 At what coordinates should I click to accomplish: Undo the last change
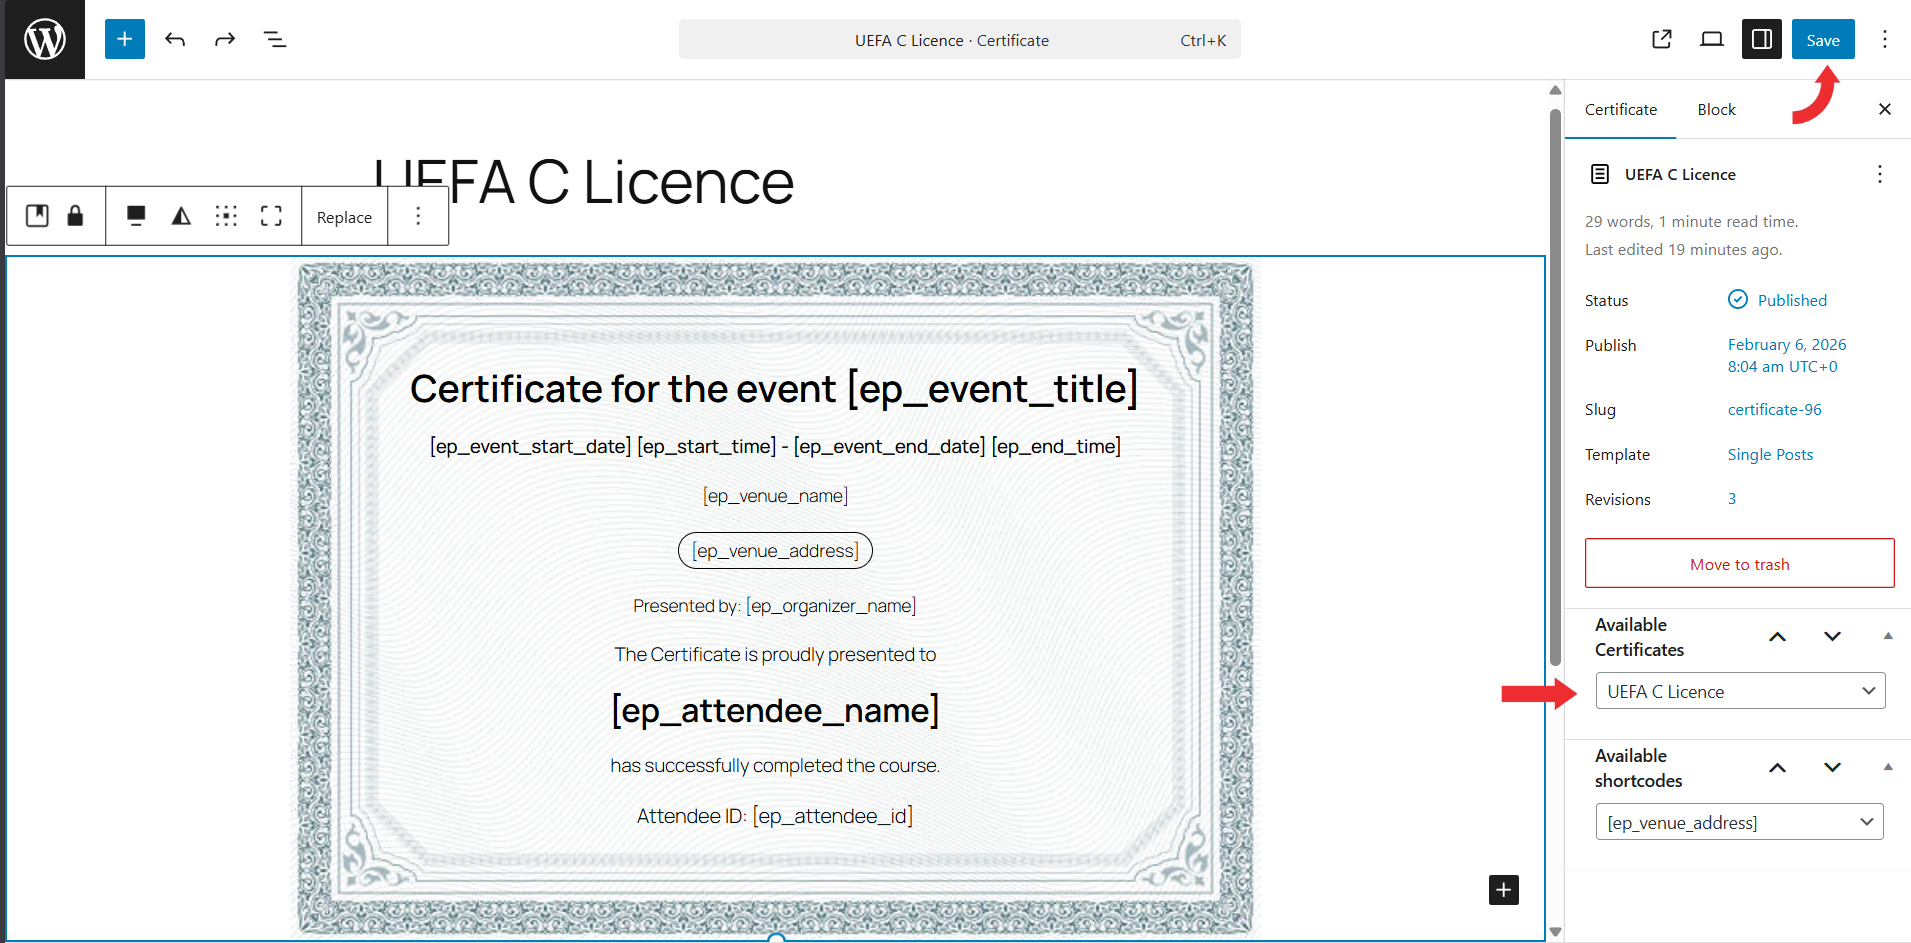coord(175,40)
